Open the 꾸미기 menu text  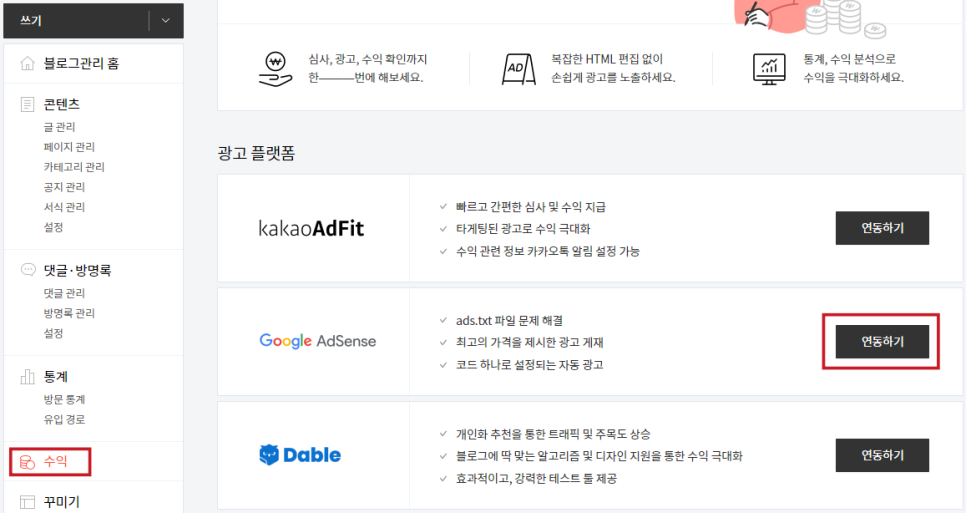(x=62, y=502)
